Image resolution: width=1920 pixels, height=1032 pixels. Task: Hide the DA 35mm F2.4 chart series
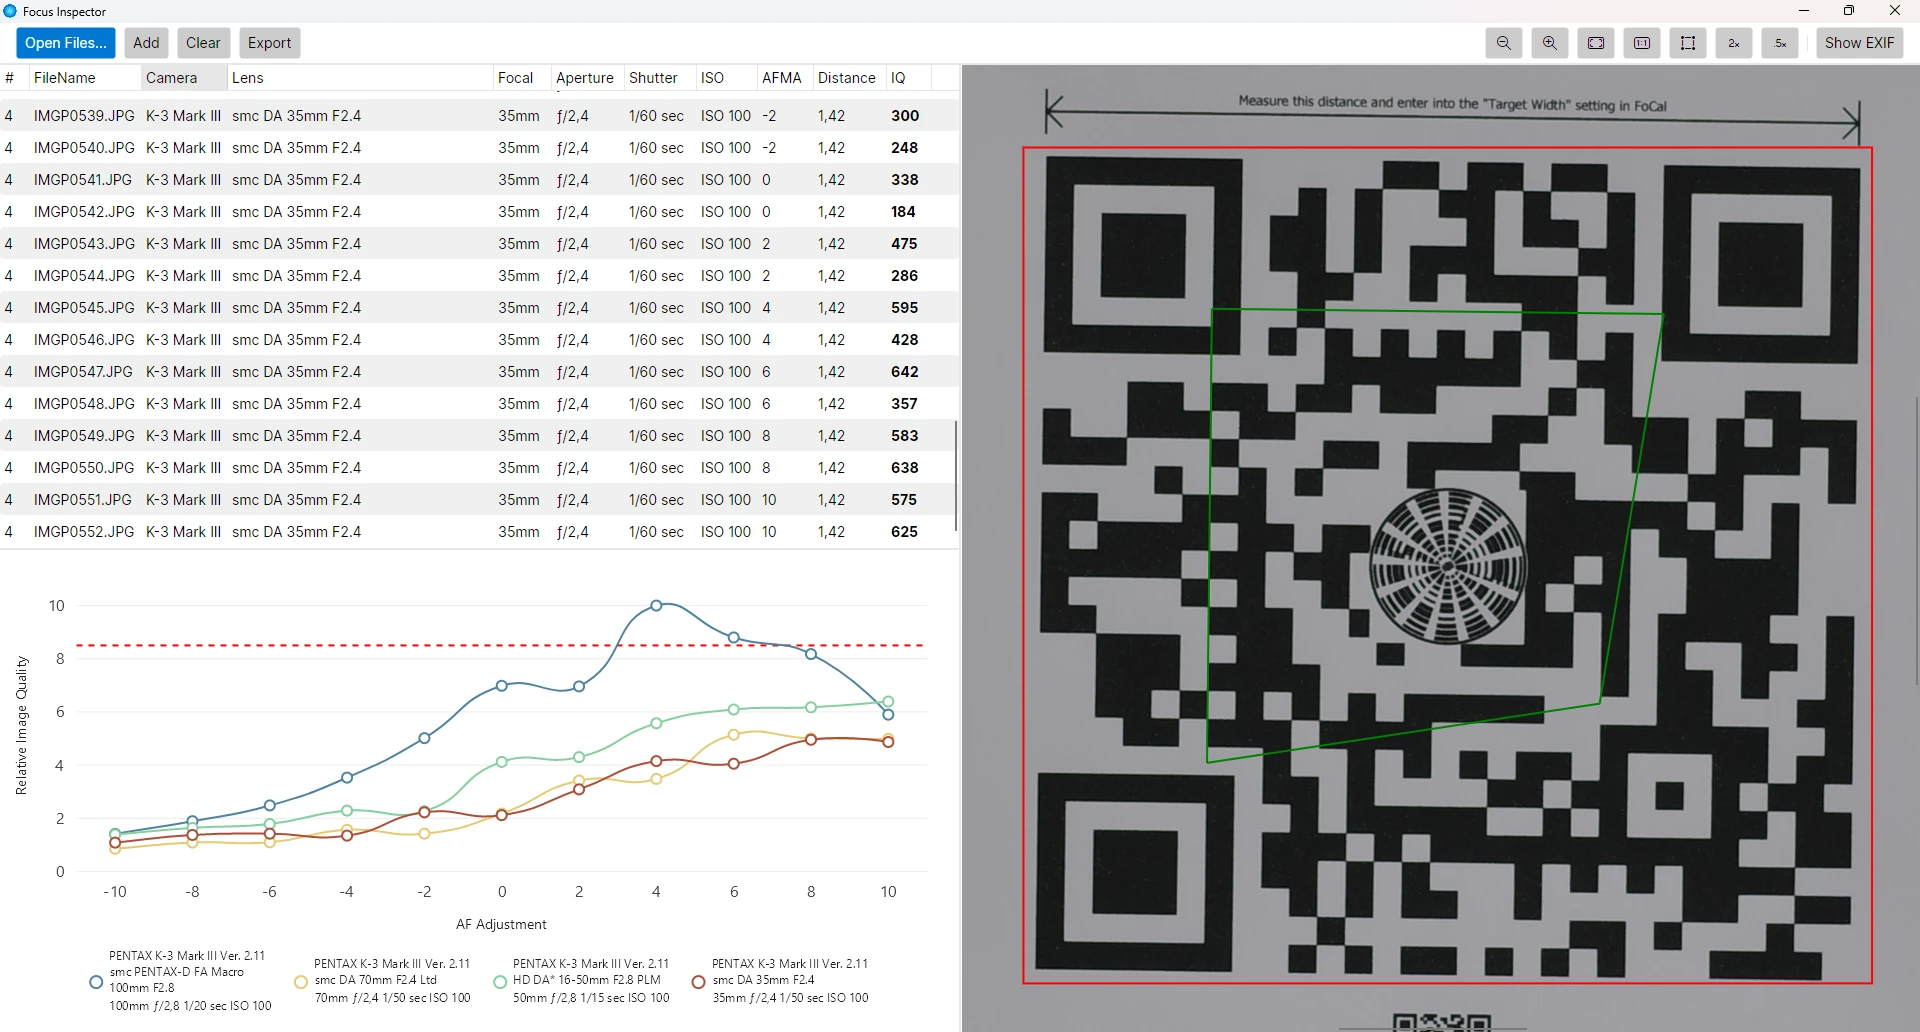(x=699, y=982)
